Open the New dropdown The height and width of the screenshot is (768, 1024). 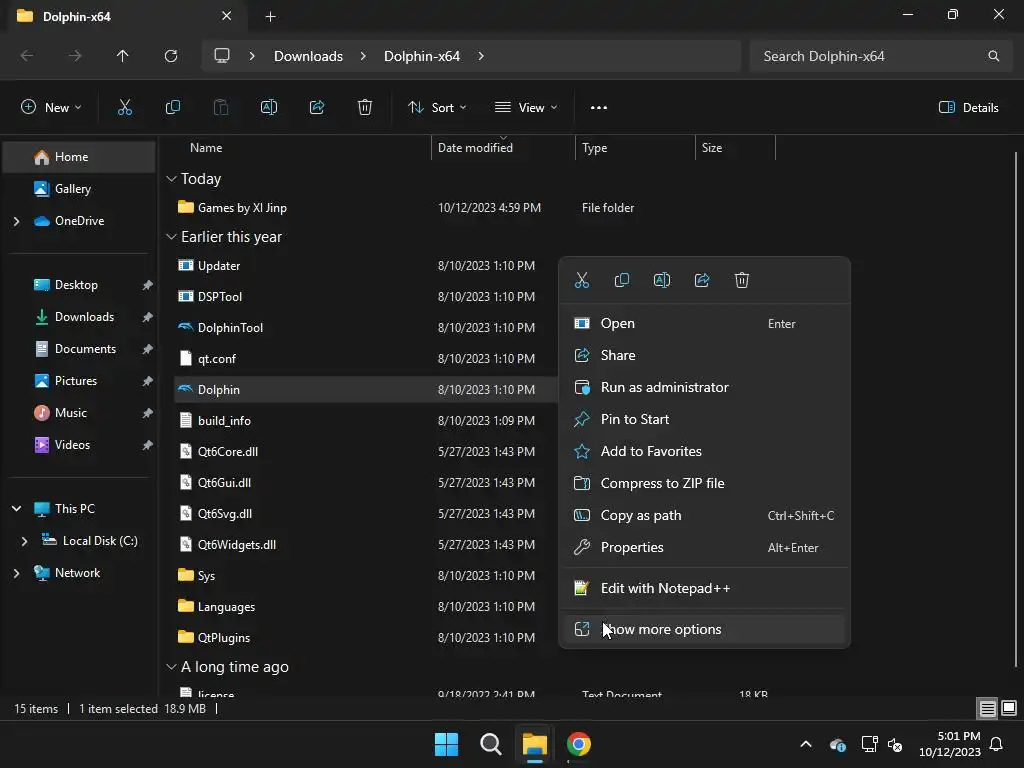pyautogui.click(x=51, y=108)
